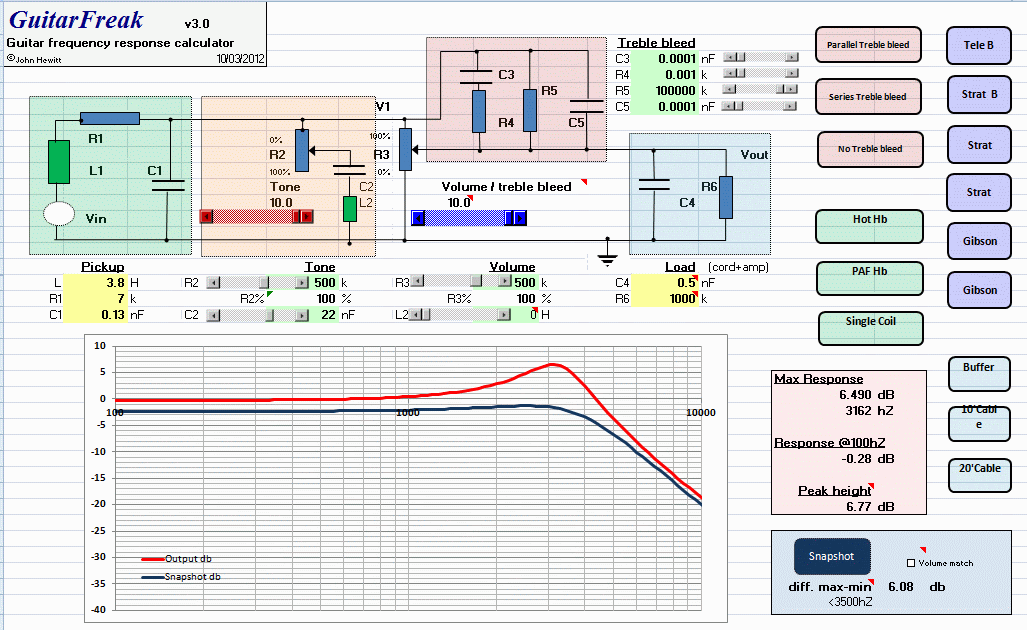Load the Tele B pickup preset
The height and width of the screenshot is (630, 1027).
click(x=979, y=45)
